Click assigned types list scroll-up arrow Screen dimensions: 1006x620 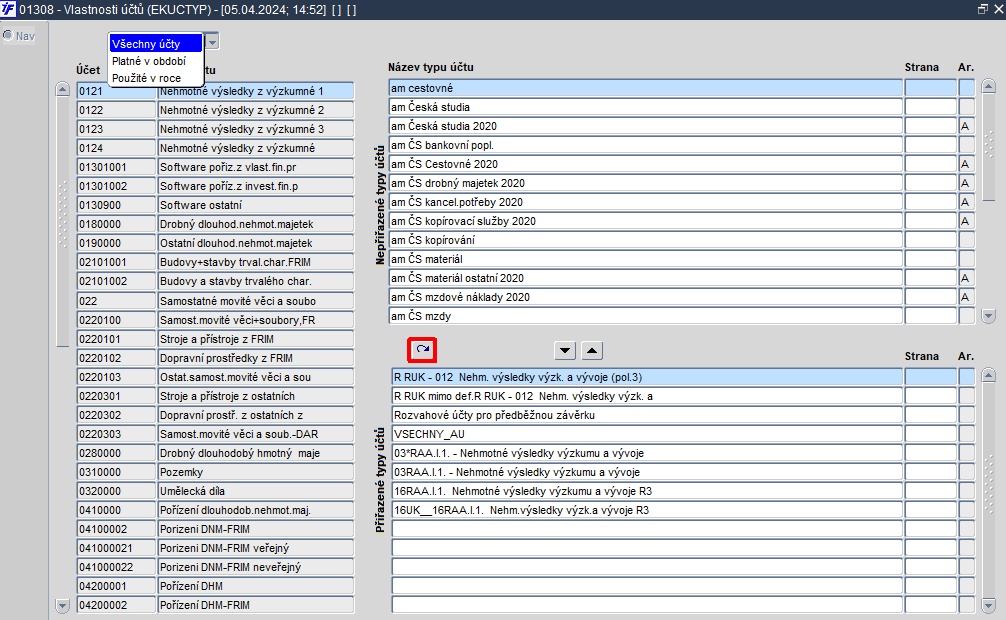(x=989, y=375)
